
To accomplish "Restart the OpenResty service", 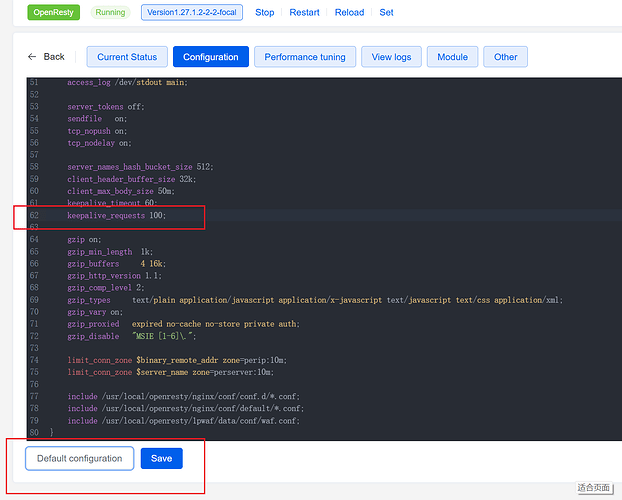I will (304, 12).
